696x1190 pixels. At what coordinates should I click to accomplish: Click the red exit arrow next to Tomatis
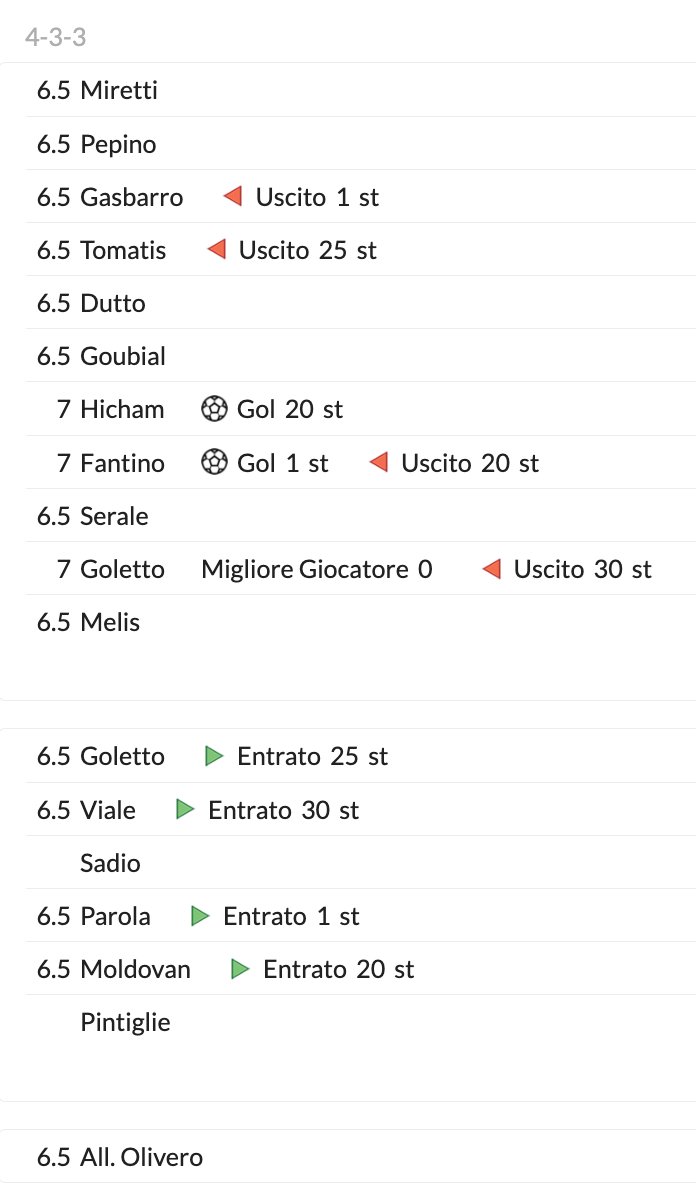point(216,250)
